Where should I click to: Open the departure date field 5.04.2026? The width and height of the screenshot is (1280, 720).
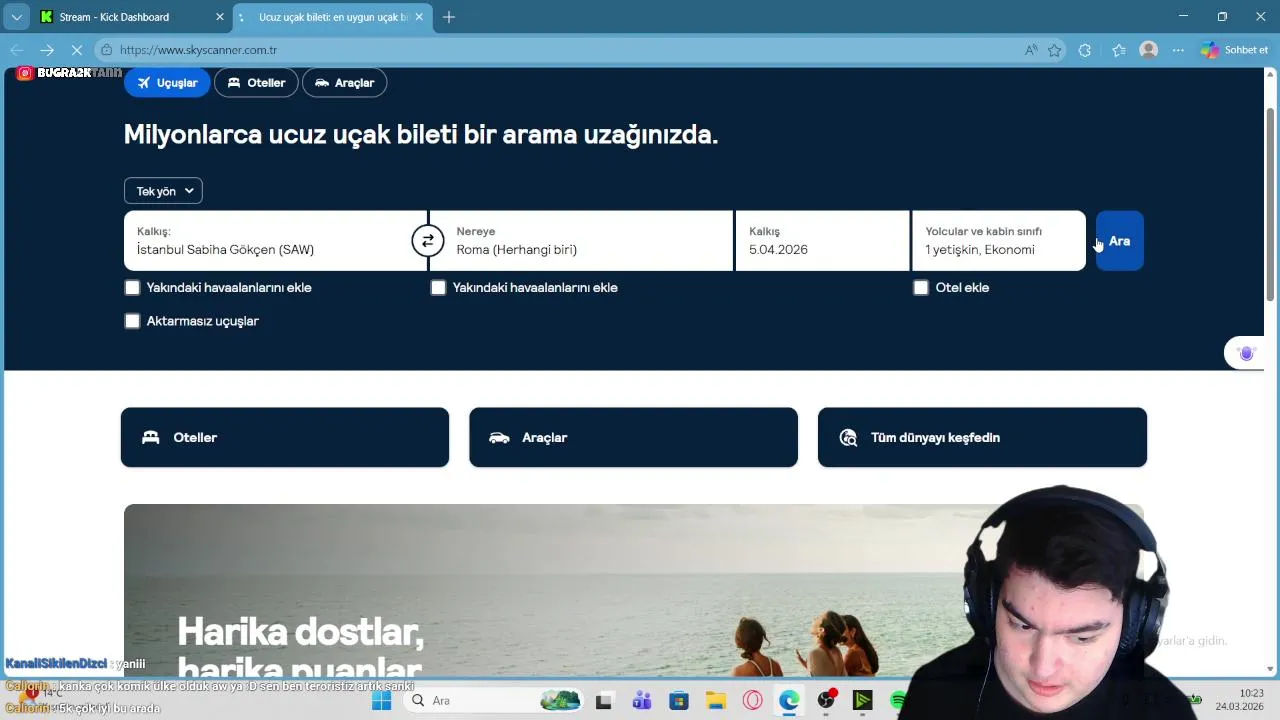pyautogui.click(x=823, y=241)
